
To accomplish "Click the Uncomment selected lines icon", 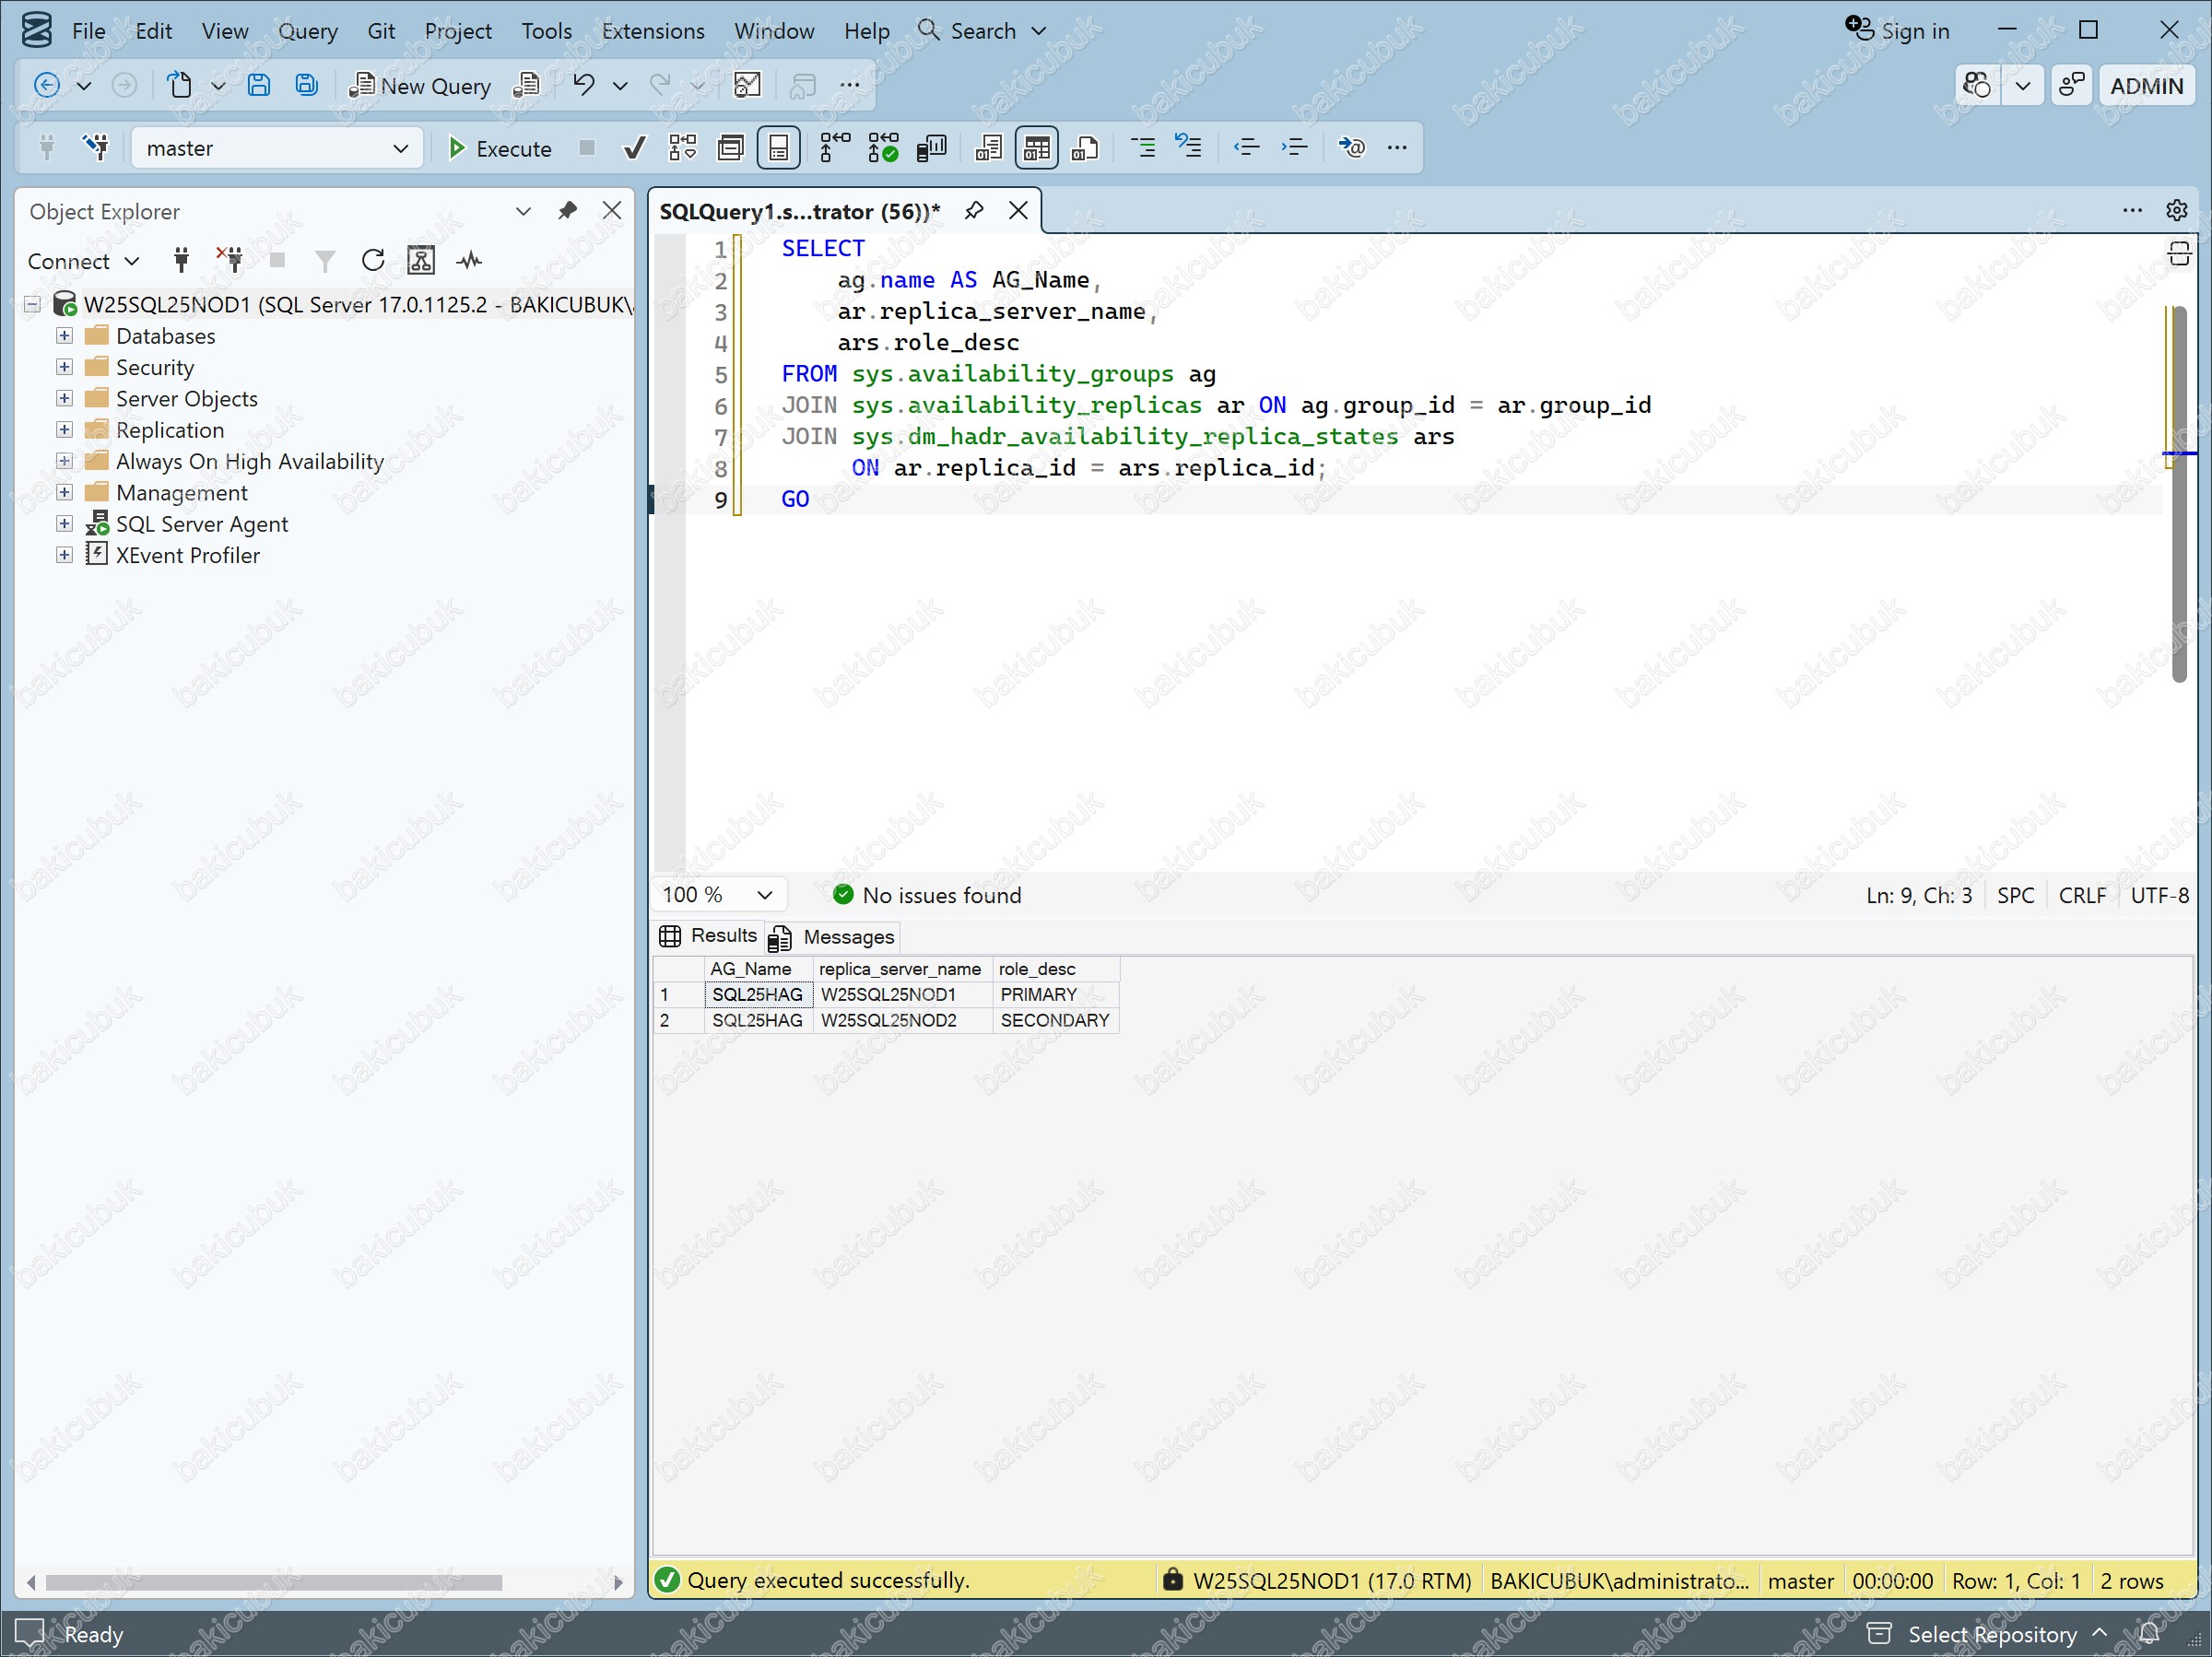I will point(1188,148).
